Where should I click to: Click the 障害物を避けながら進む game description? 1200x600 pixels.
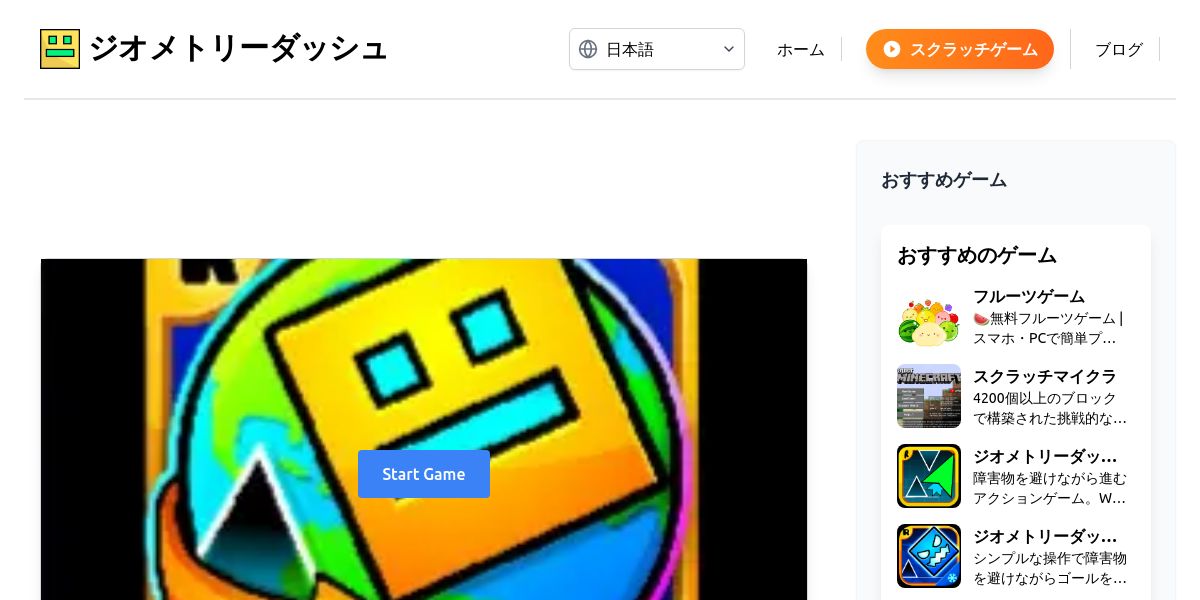point(1050,488)
